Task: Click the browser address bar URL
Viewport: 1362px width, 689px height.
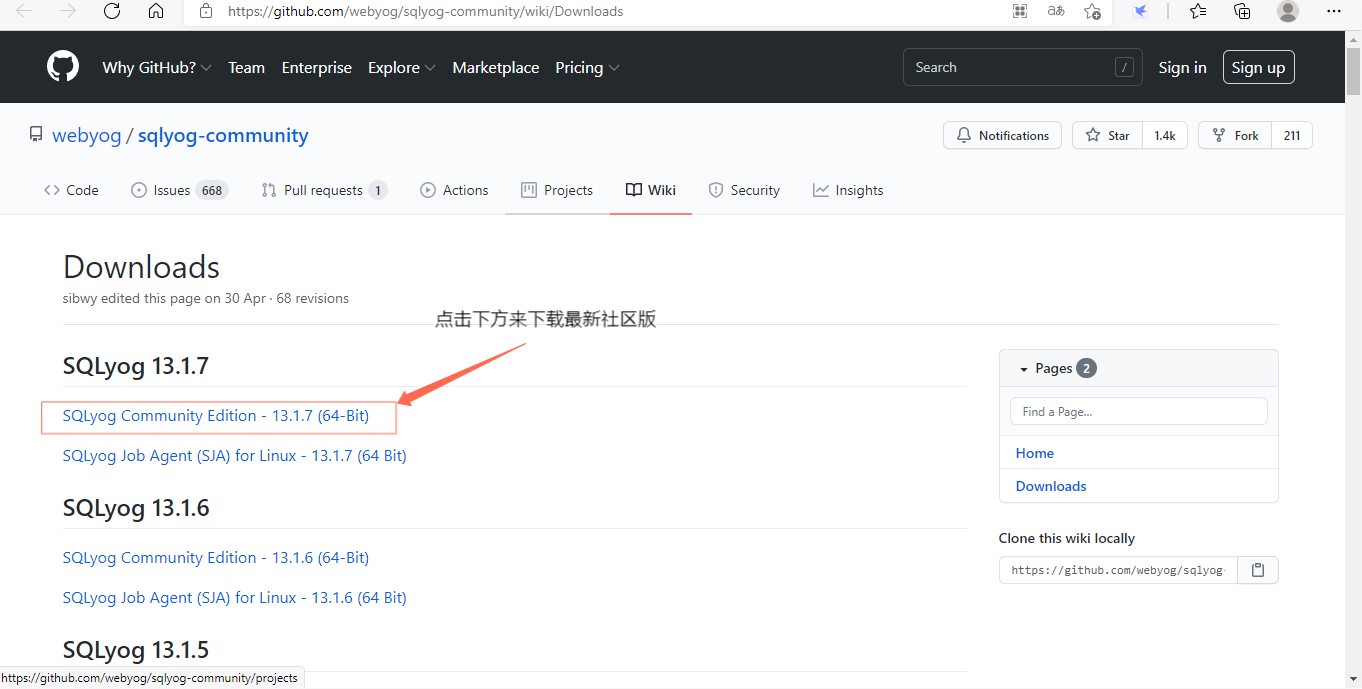Action: [x=426, y=11]
